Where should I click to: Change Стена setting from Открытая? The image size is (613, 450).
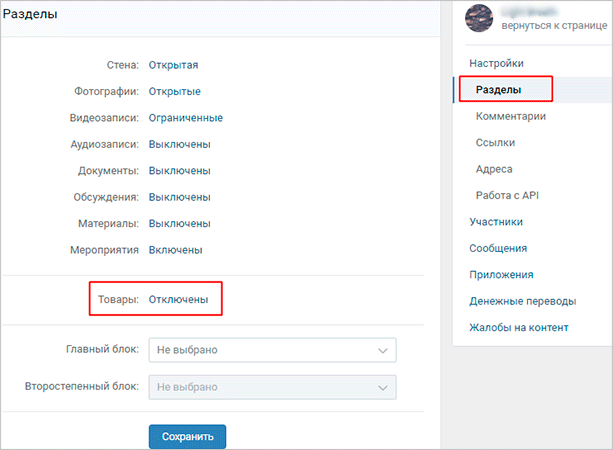point(173,65)
